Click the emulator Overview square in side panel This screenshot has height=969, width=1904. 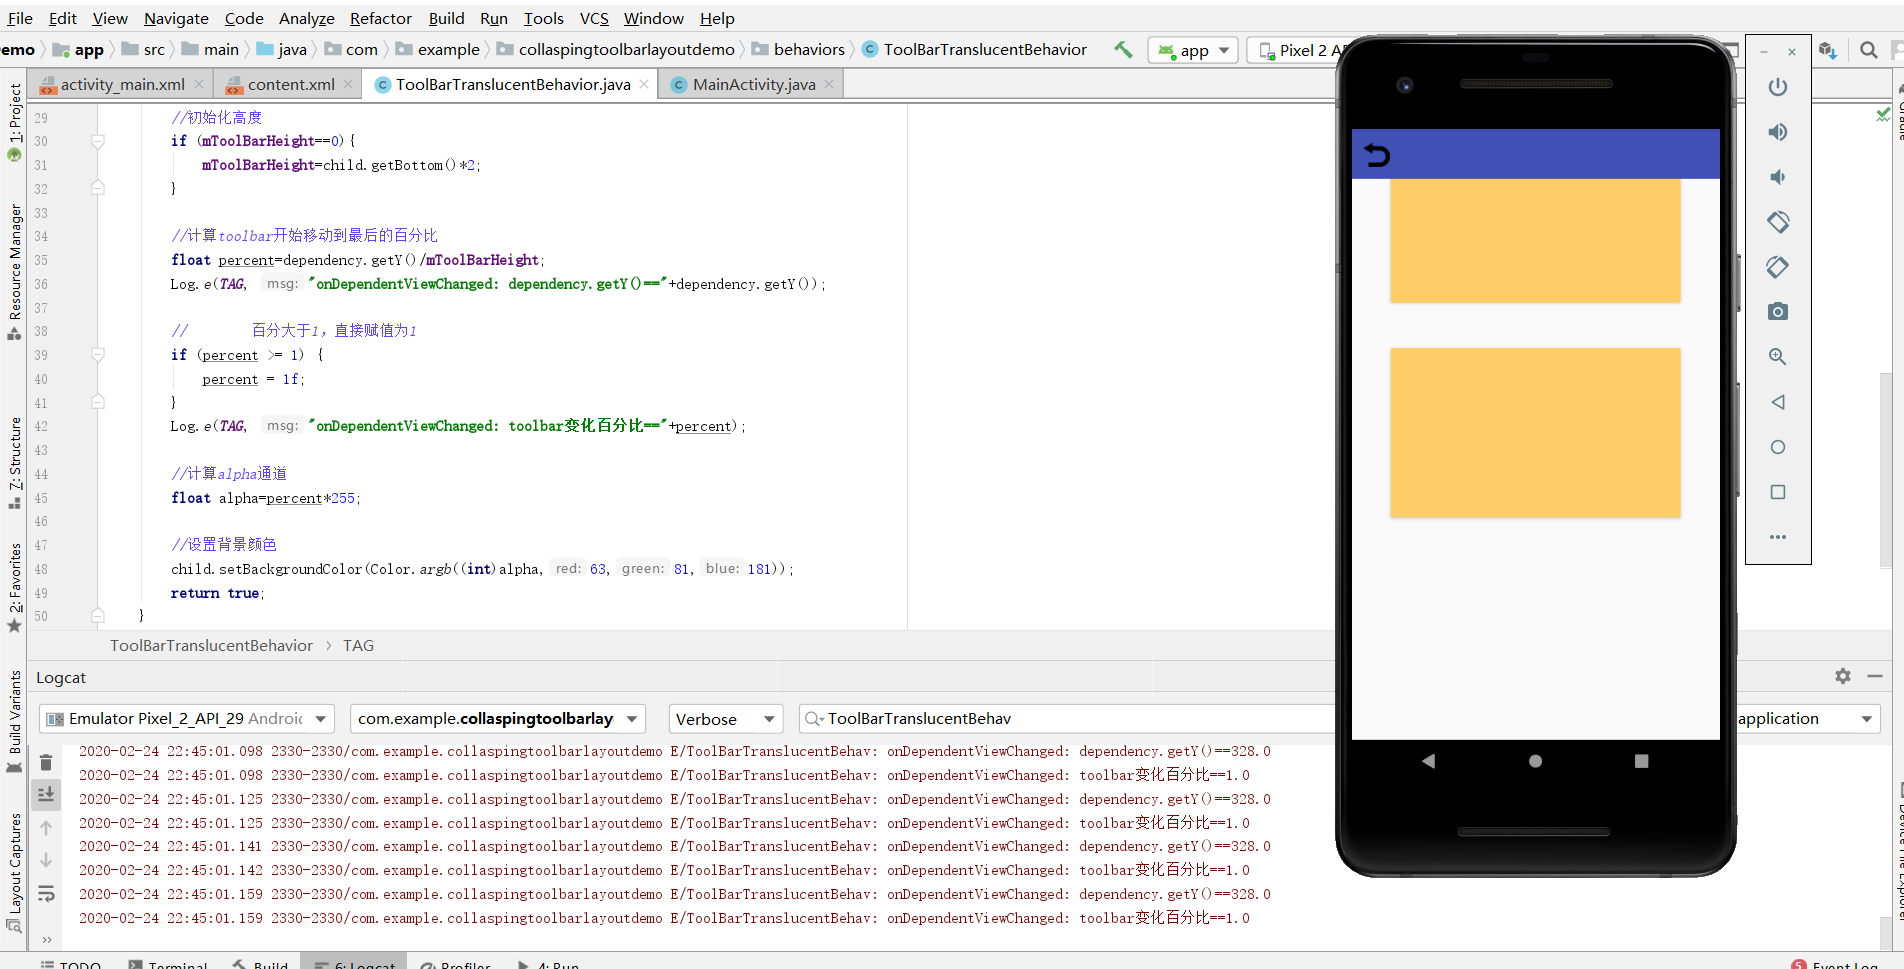coord(1777,492)
